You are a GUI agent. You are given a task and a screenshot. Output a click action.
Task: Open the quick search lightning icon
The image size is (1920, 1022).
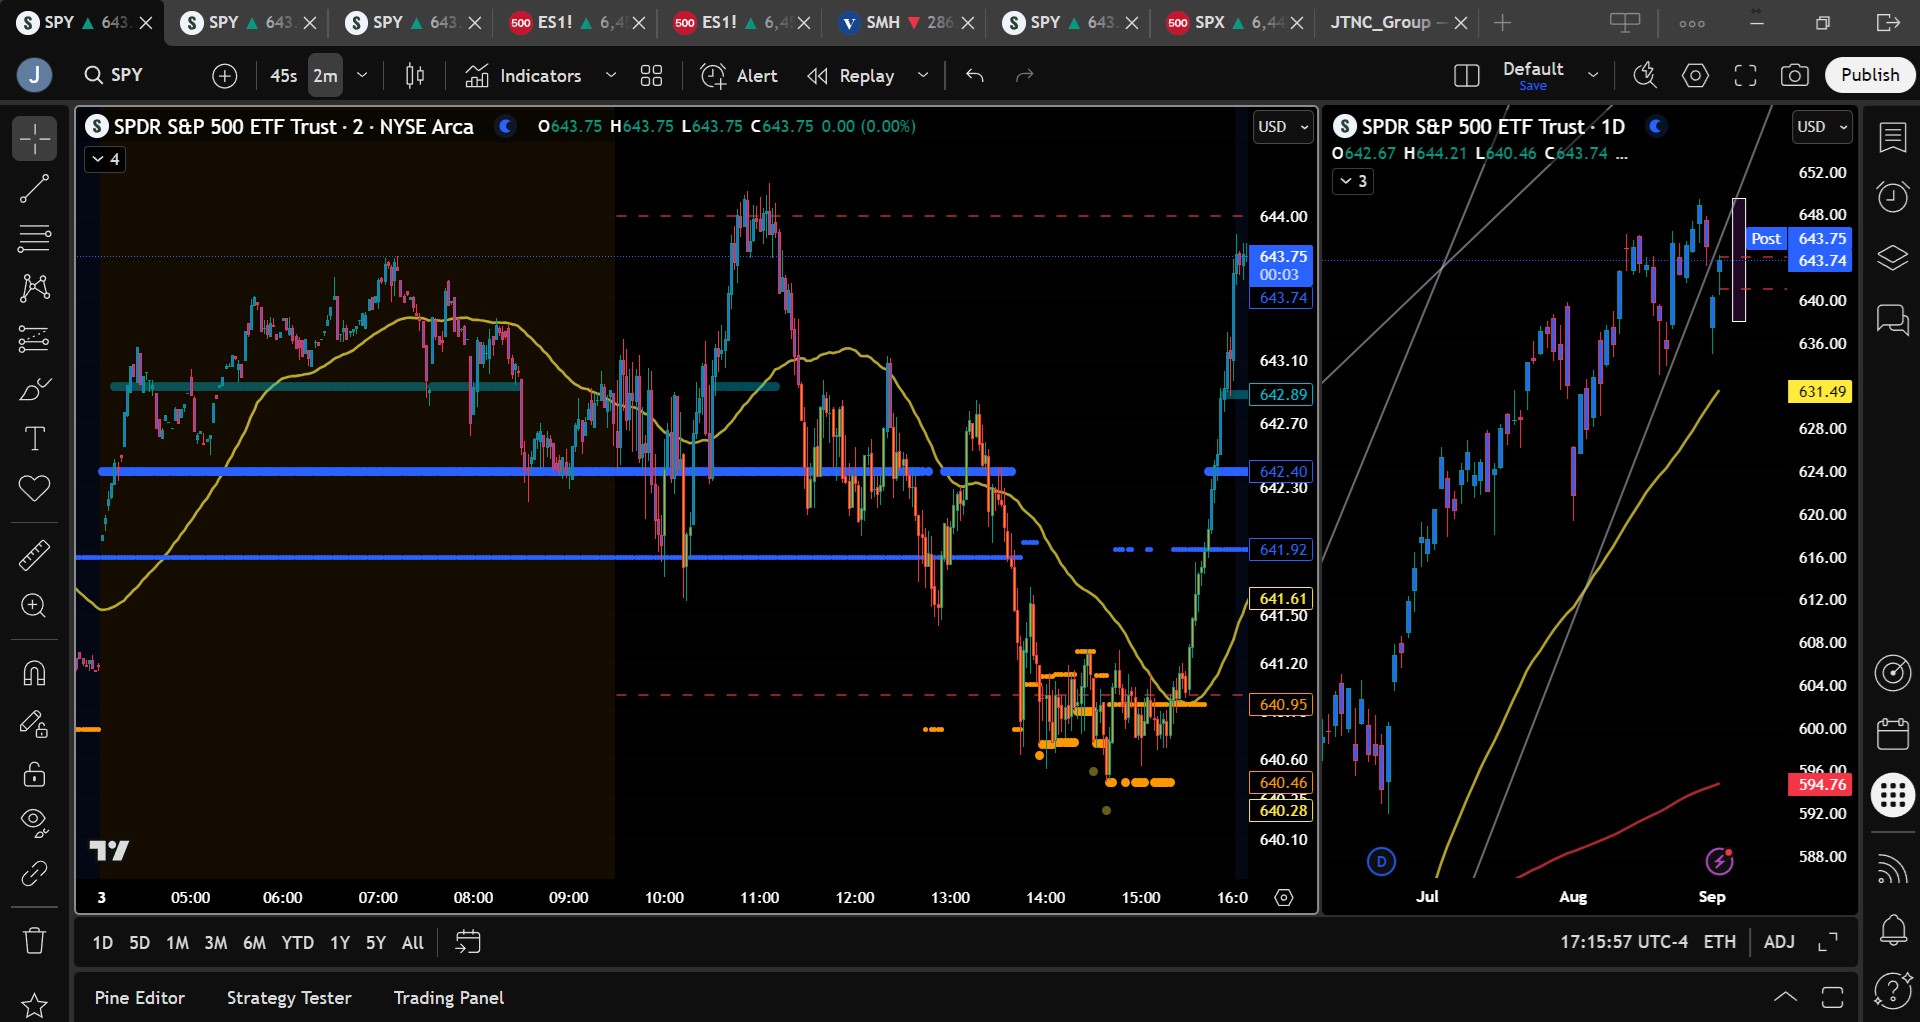click(1644, 75)
